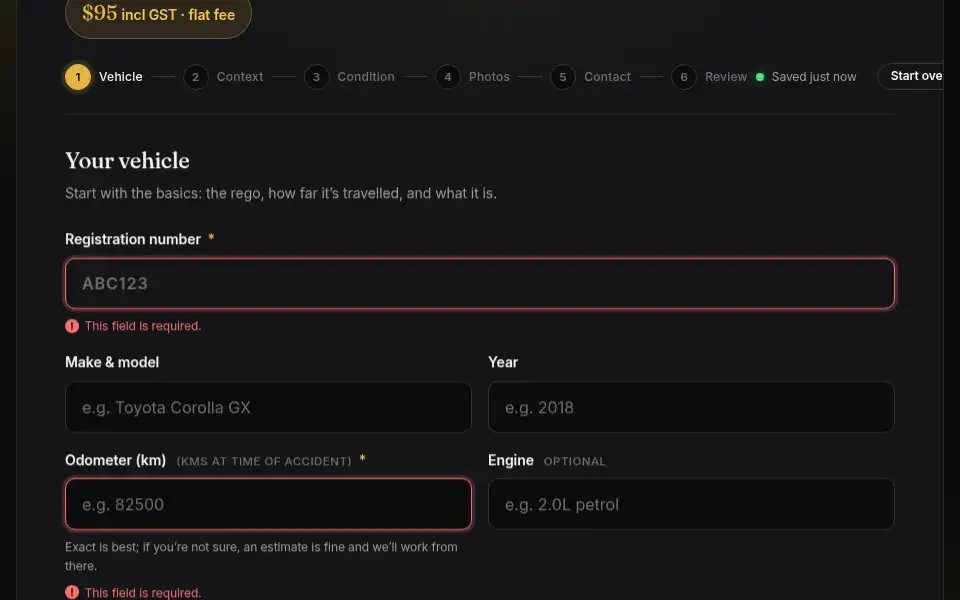The image size is (960, 600).
Task: Click the 'Exact is best' odometer hint text
Action: point(261,557)
